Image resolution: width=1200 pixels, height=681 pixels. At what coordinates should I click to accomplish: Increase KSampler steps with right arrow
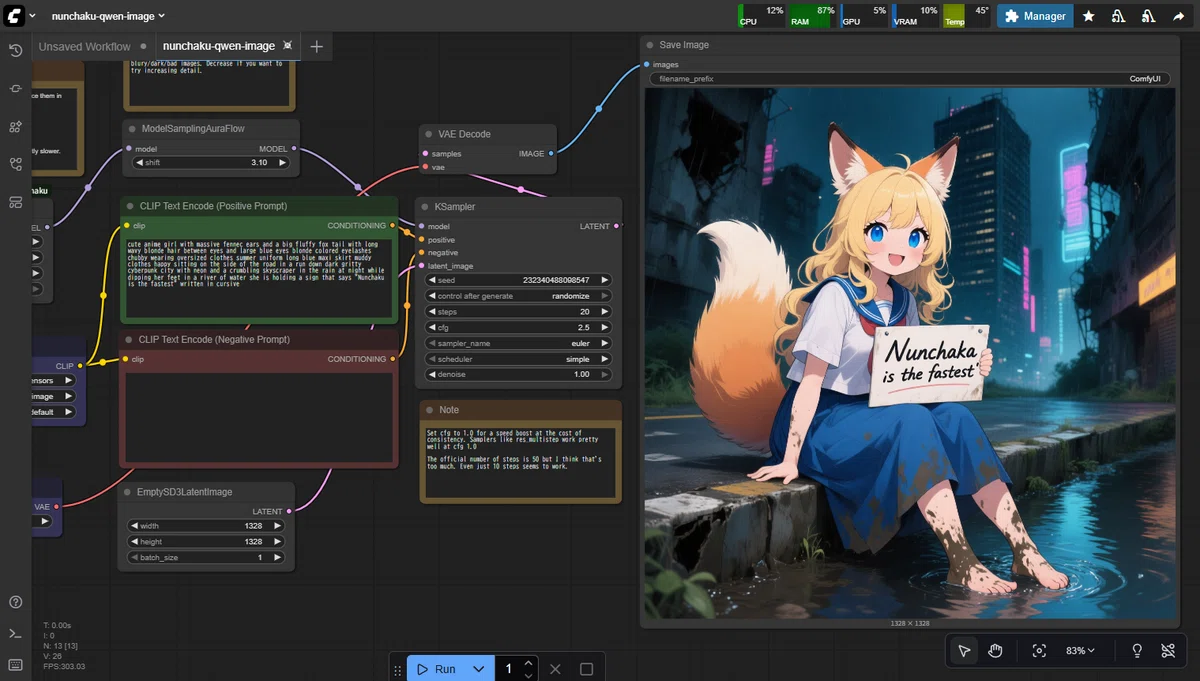tap(603, 312)
